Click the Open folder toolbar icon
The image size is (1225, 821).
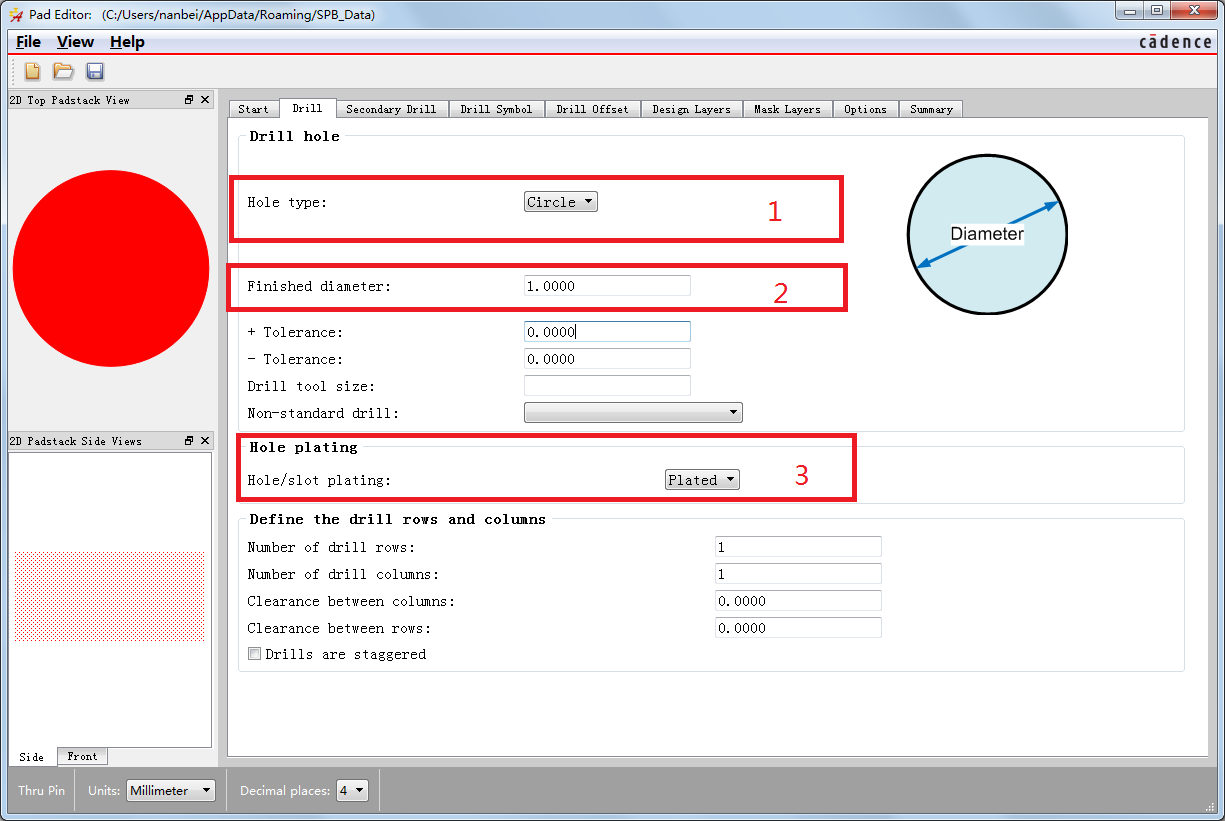[63, 71]
